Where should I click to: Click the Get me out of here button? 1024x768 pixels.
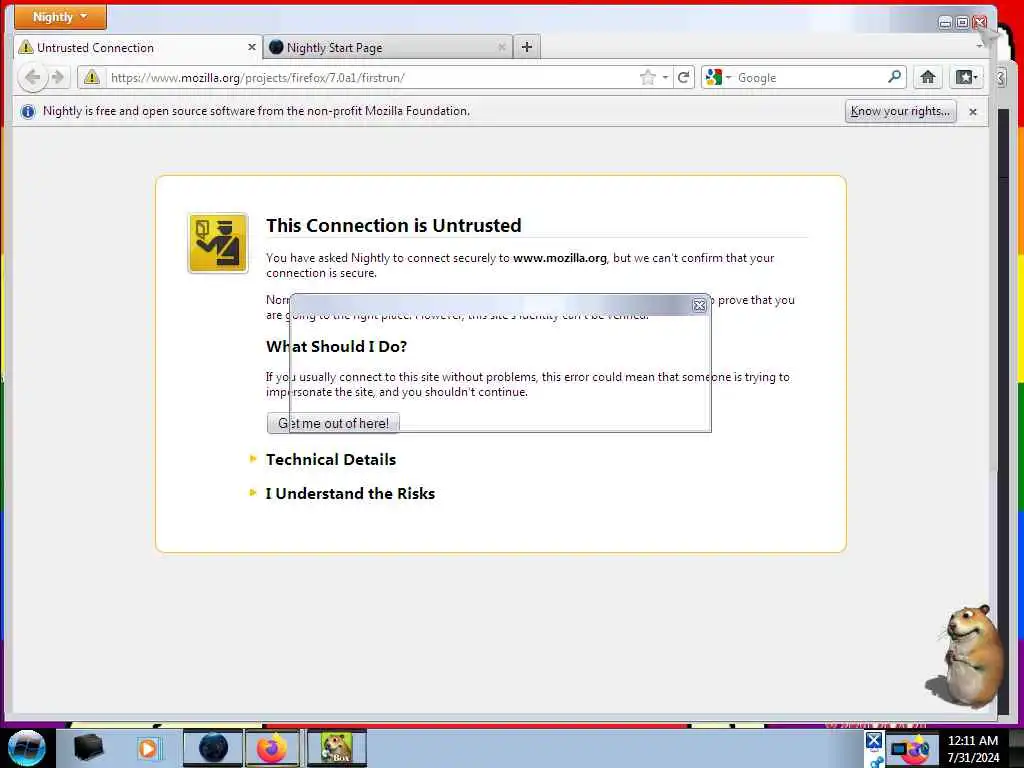coord(333,423)
